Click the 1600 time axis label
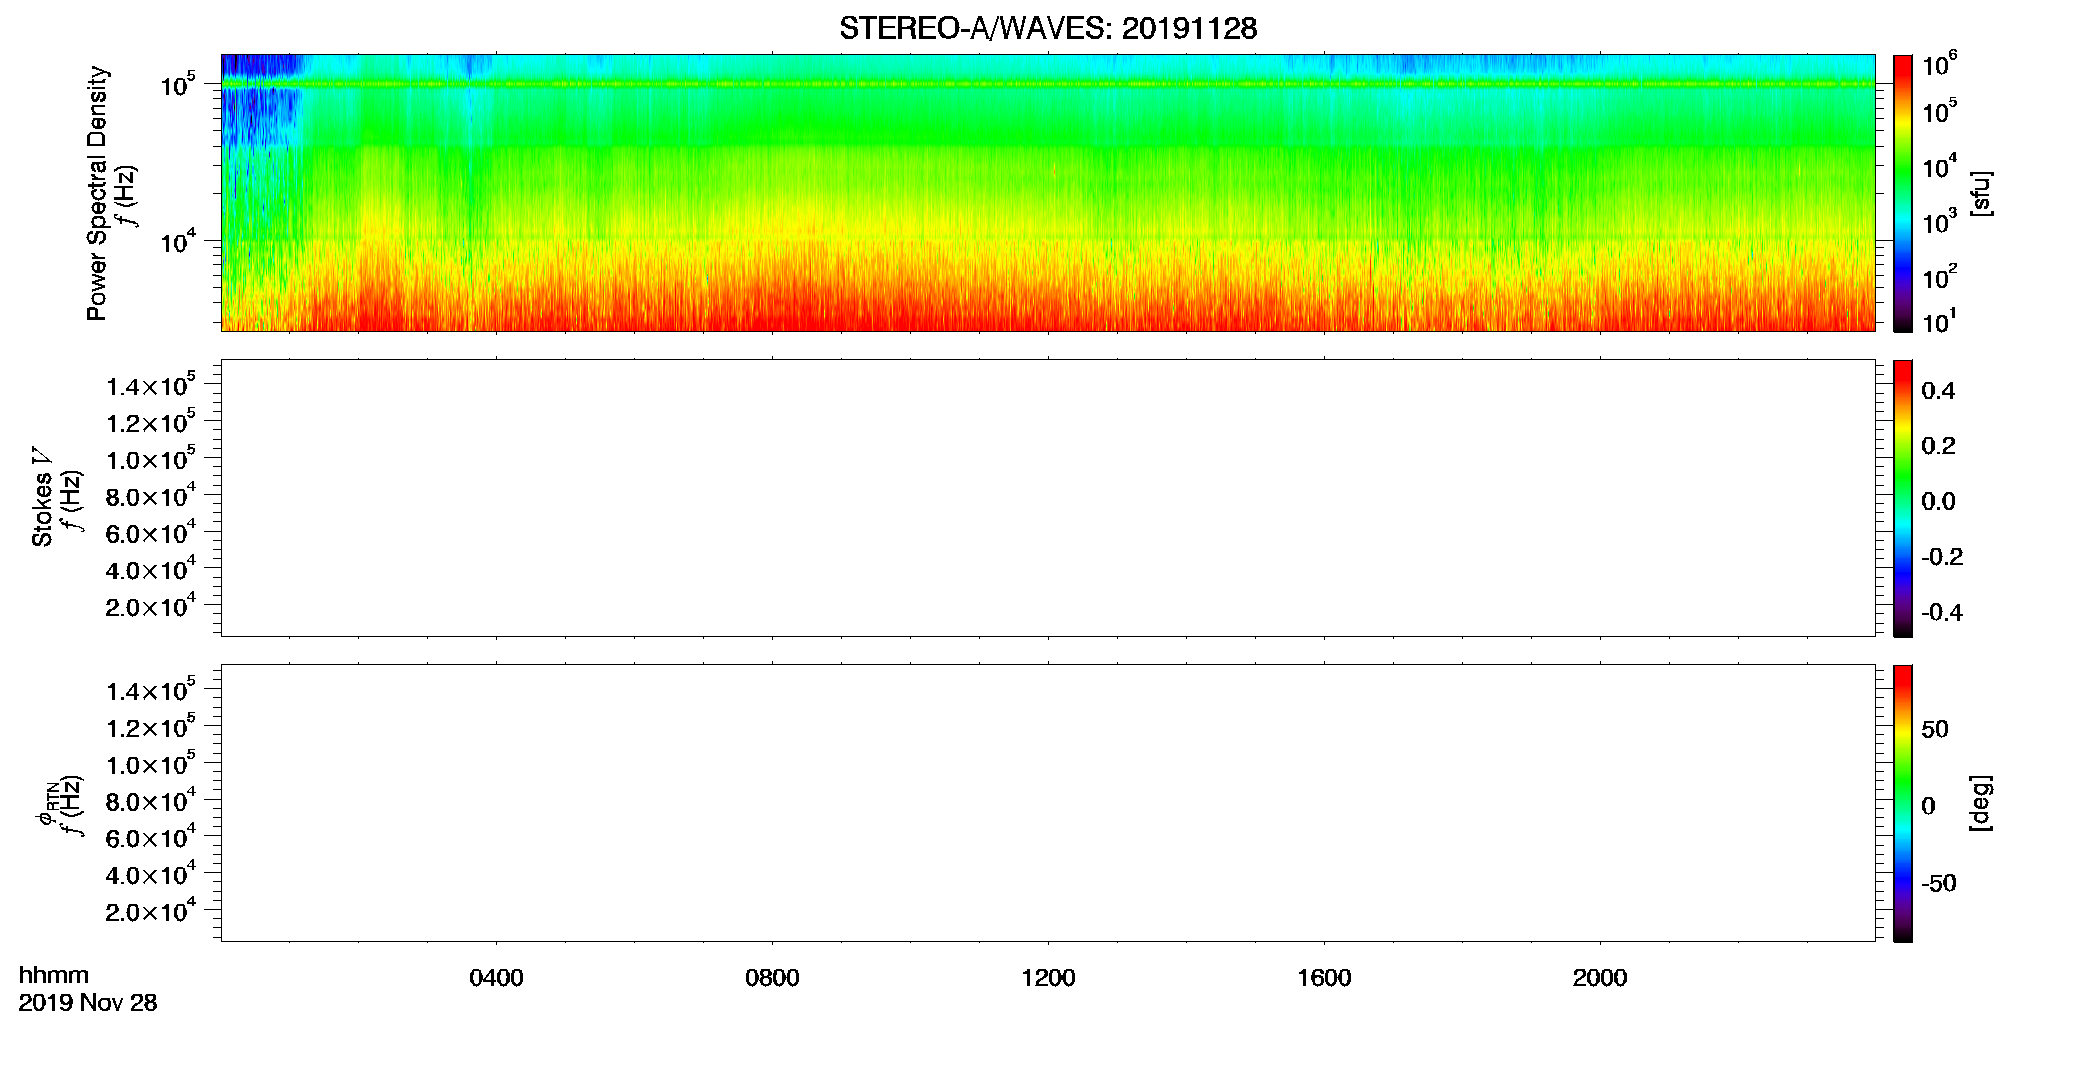The width and height of the screenshot is (2096, 1080). pos(1324,978)
